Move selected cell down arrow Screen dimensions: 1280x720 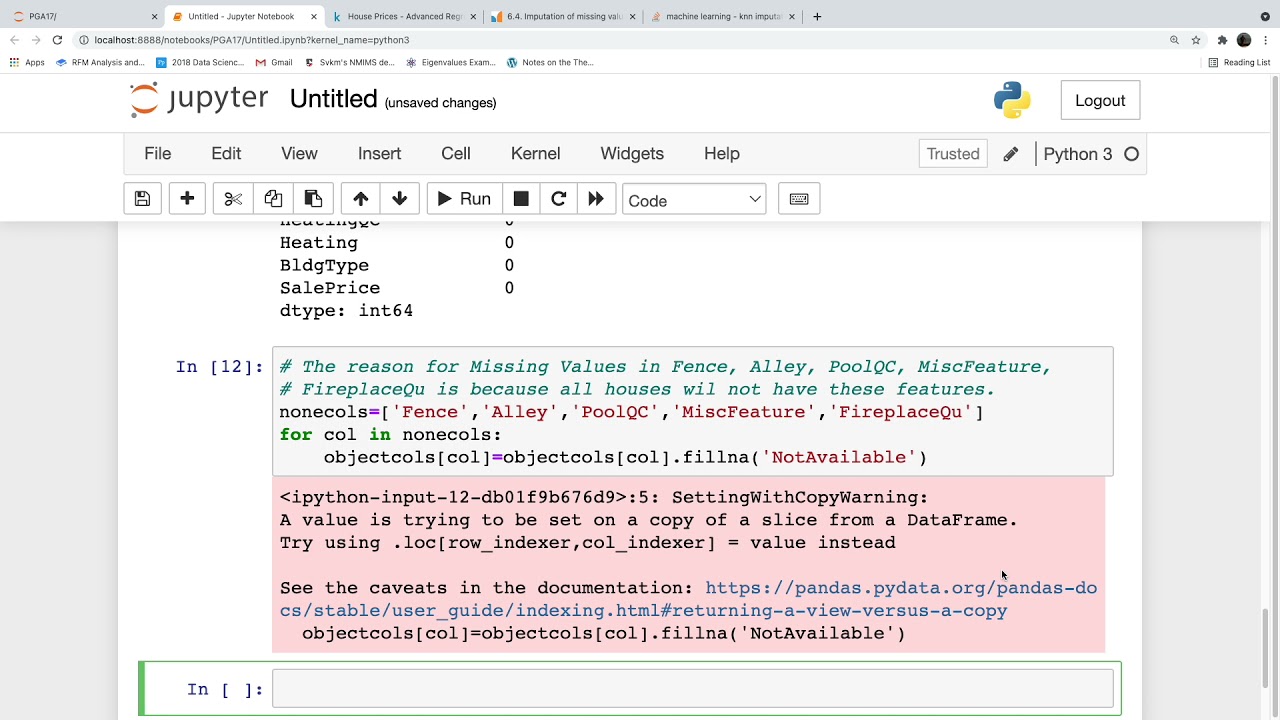pyautogui.click(x=400, y=199)
